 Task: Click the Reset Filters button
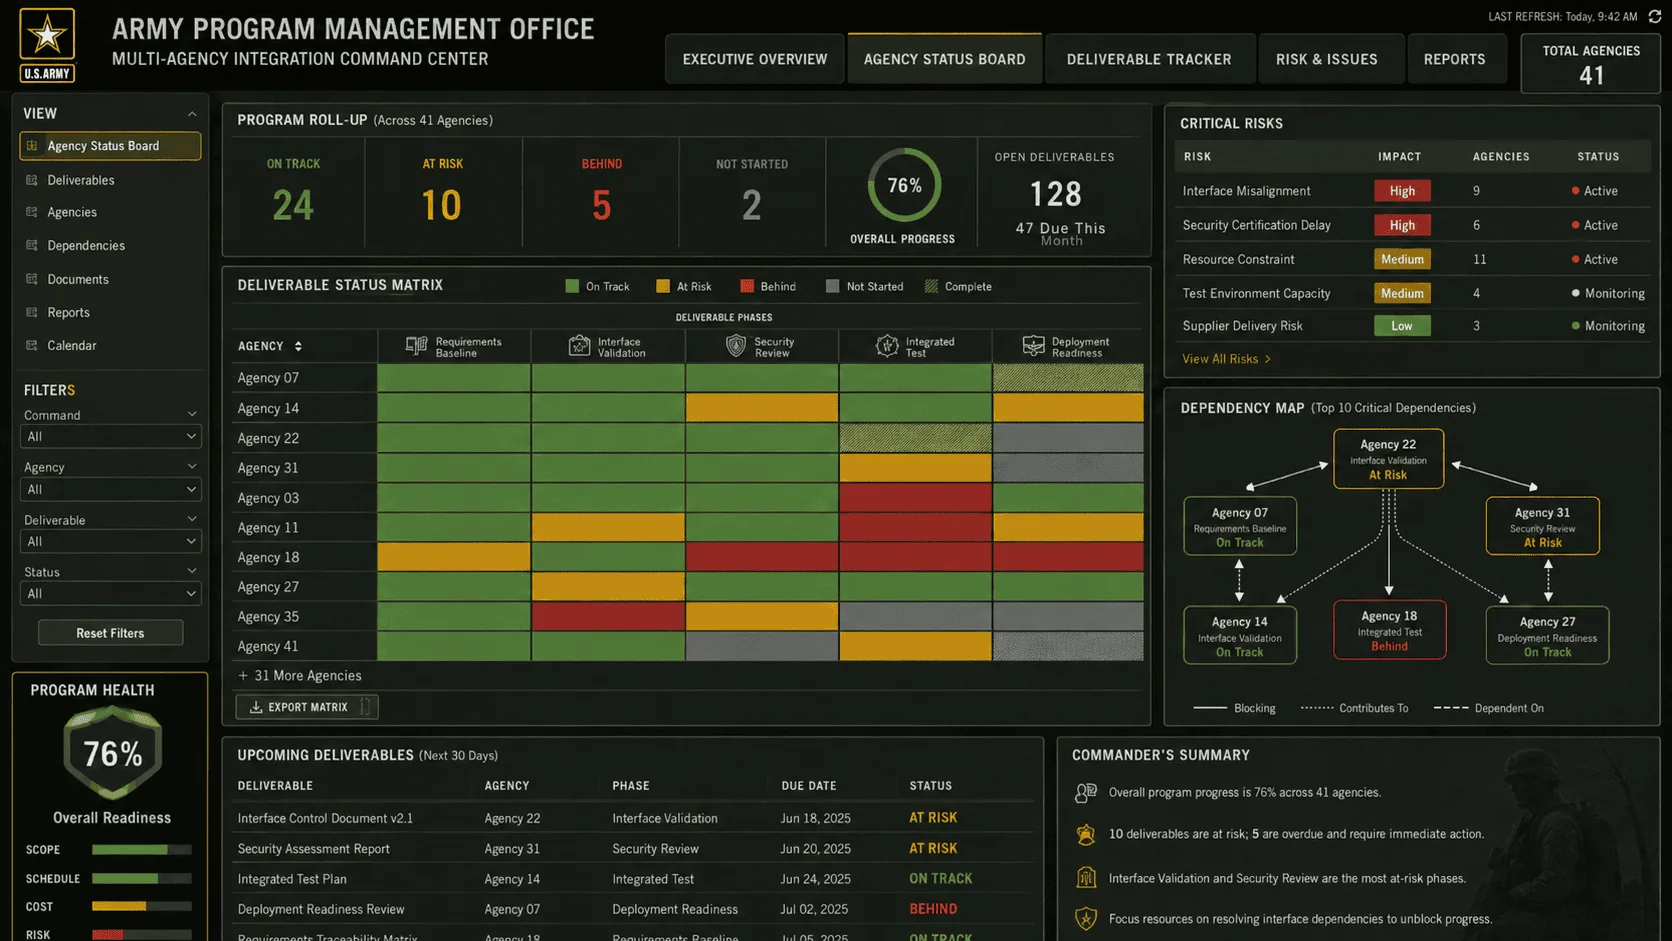[x=110, y=633]
